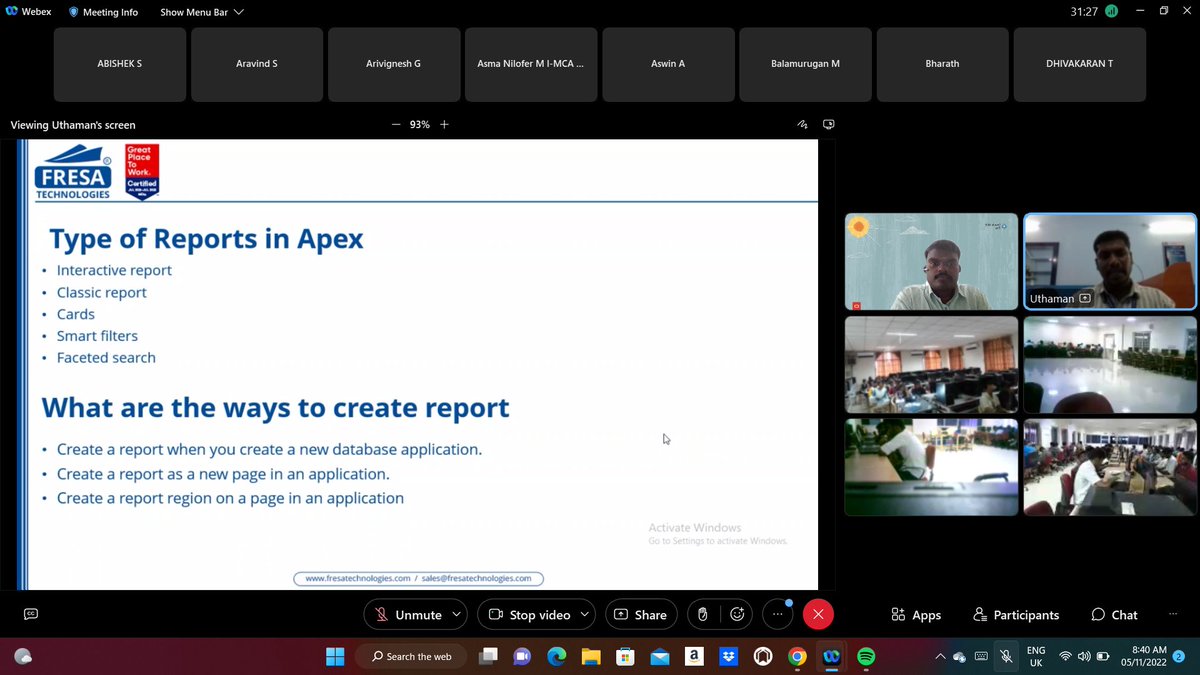This screenshot has height=675, width=1200.
Task: Open Spotify from the taskbar
Action: point(866,656)
